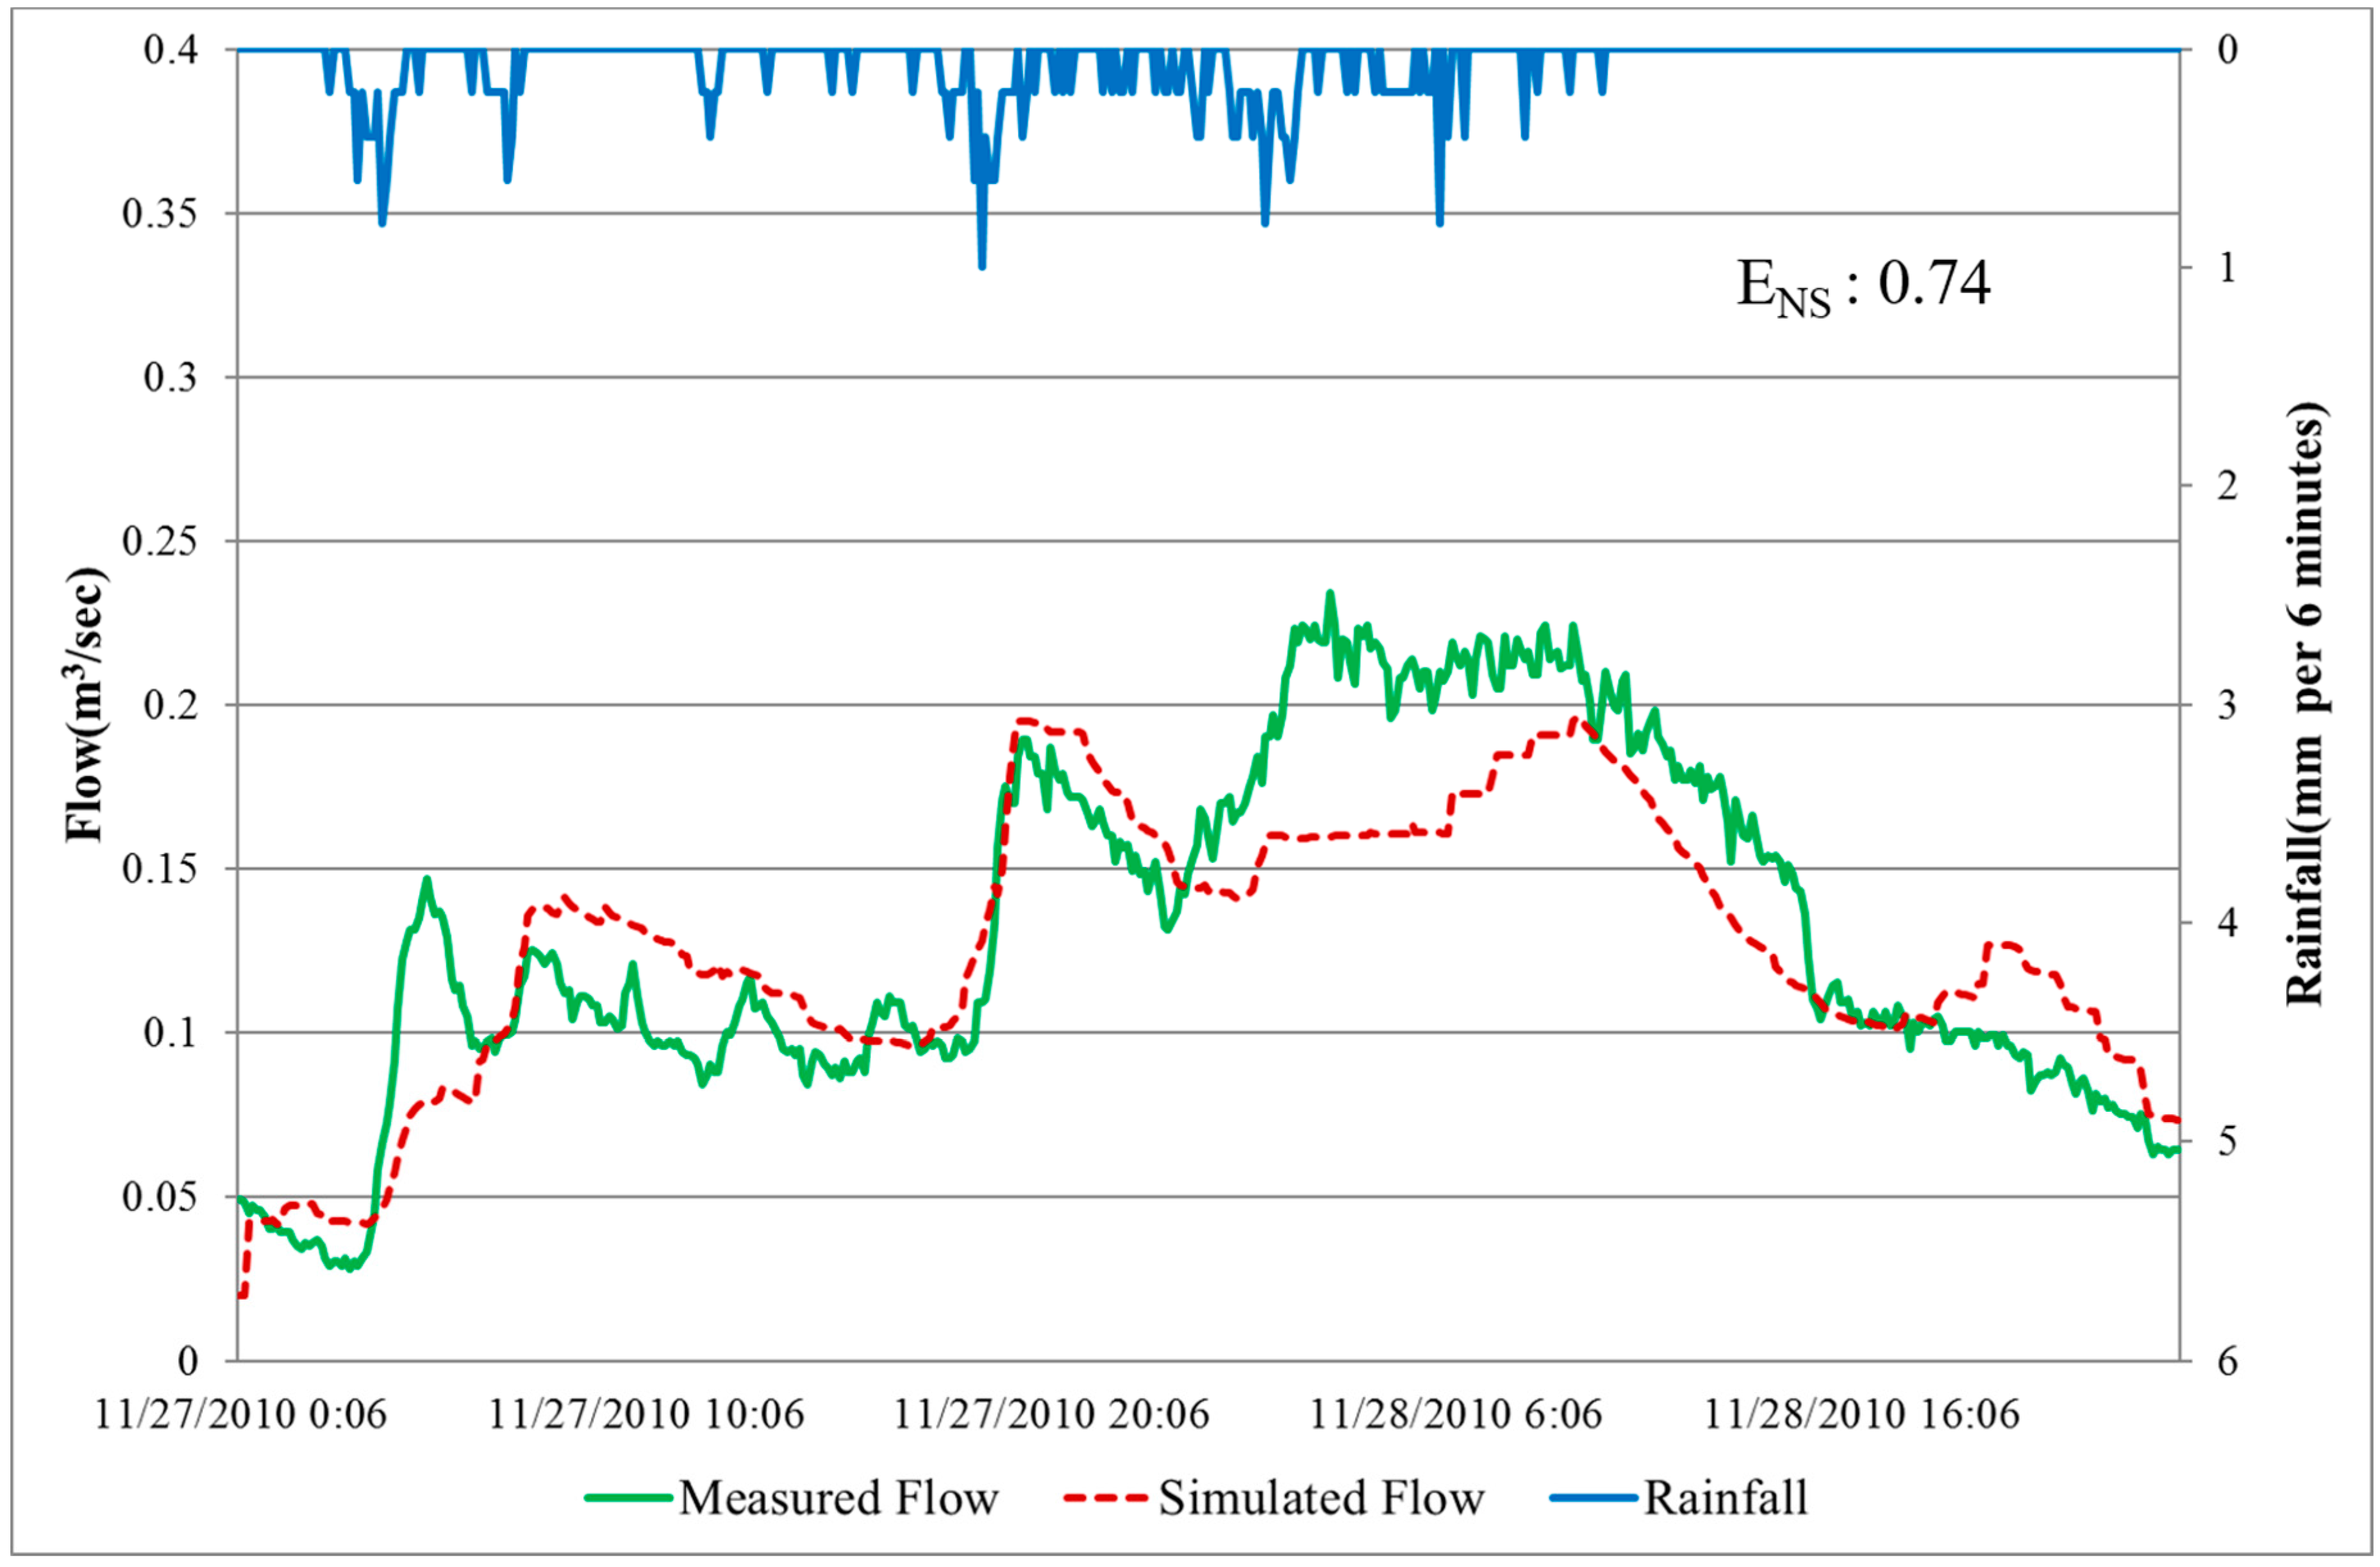
Task: Click the 0.15 left axis tick label
Action: pos(159,868)
